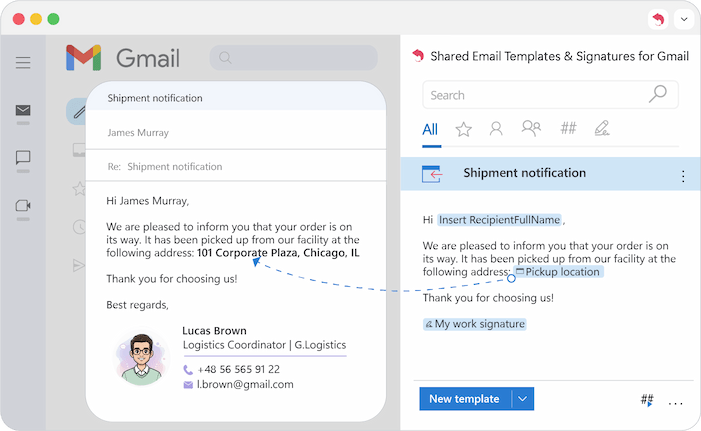Click the Inbox icon in Gmail left menu
The image size is (701, 431).
(79, 150)
